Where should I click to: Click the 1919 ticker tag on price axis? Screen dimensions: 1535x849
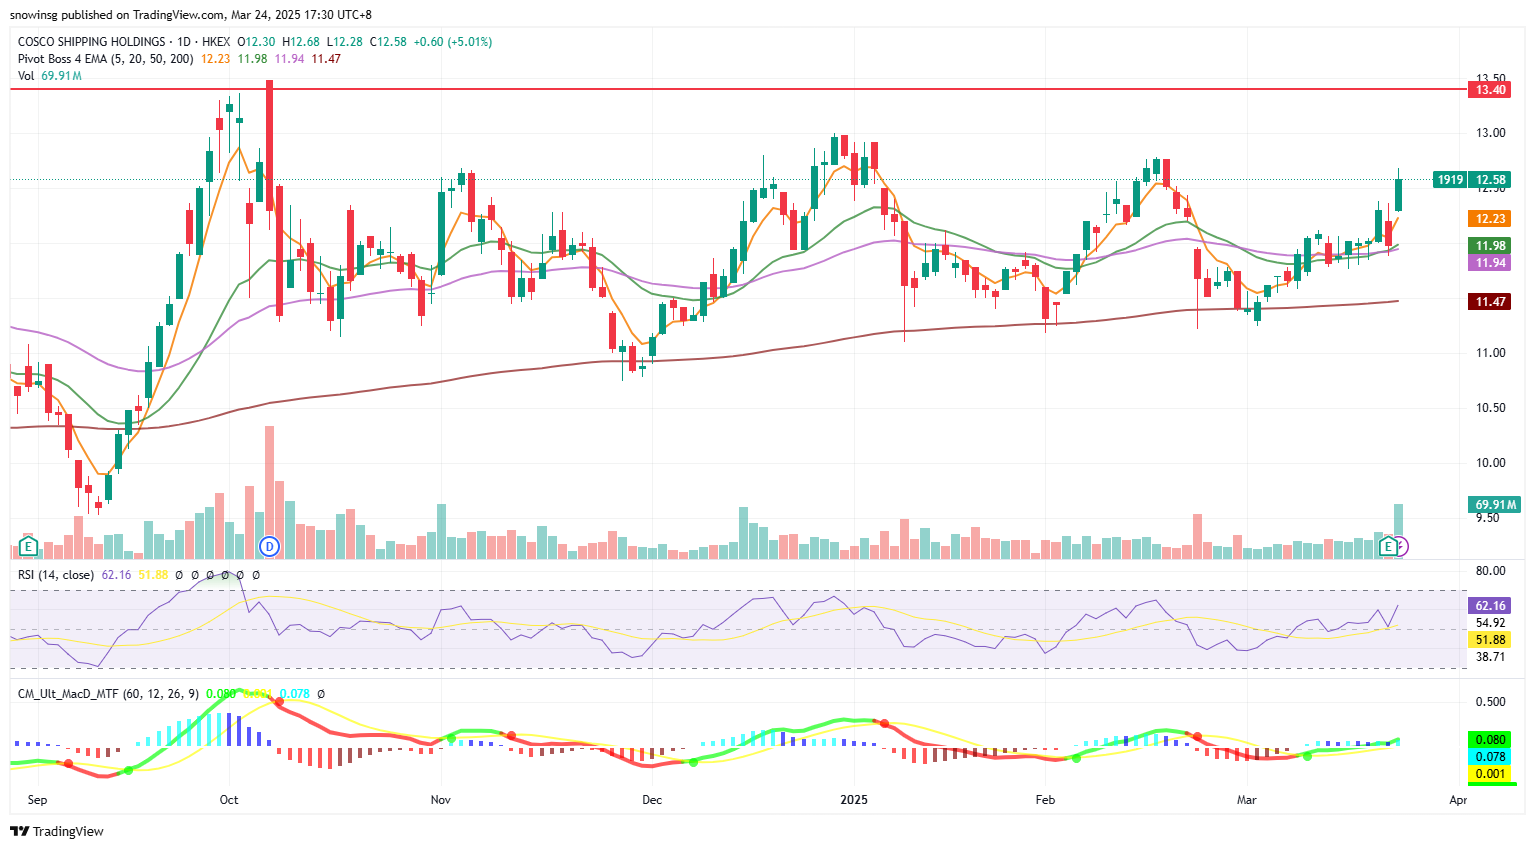coord(1450,180)
